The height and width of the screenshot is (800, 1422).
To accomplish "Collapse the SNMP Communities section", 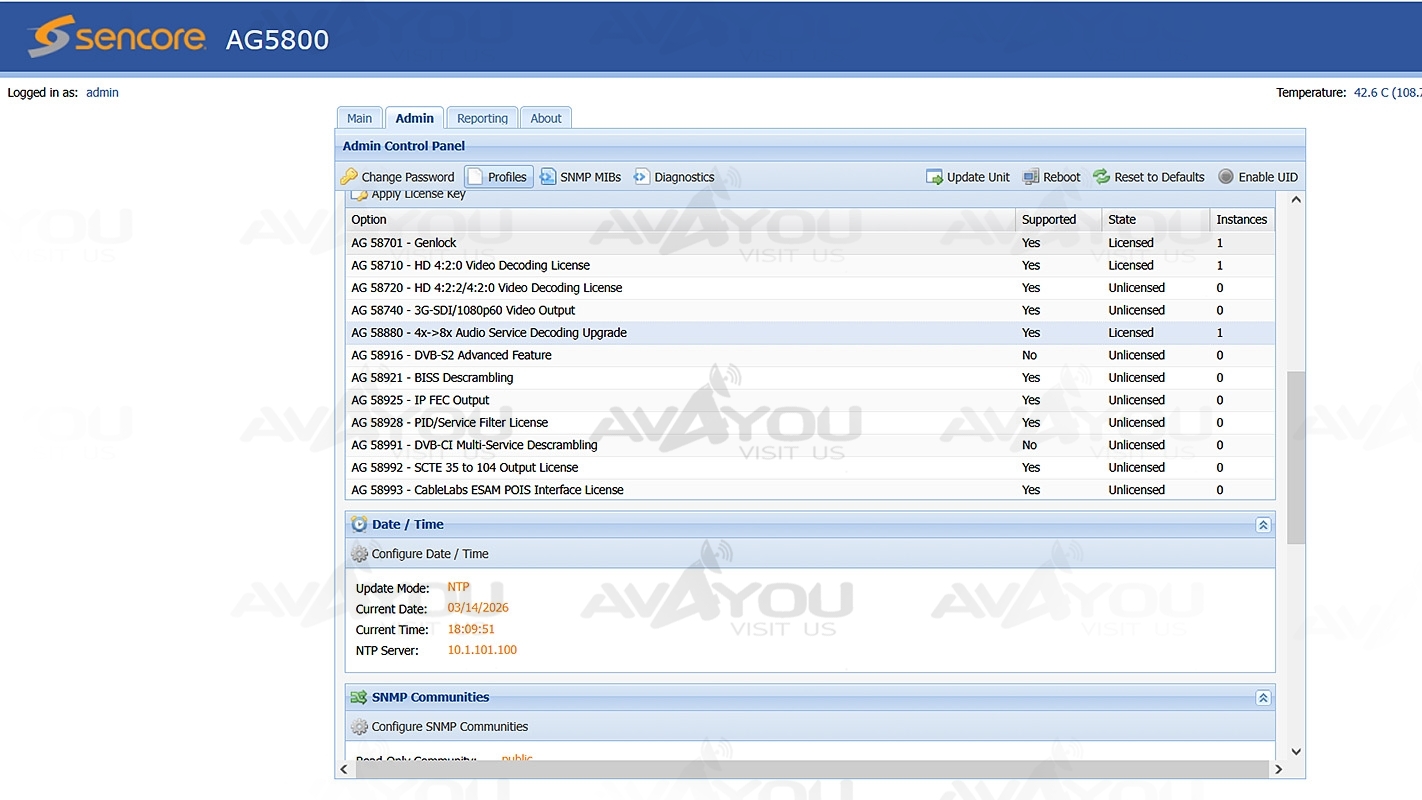I will 1263,698.
